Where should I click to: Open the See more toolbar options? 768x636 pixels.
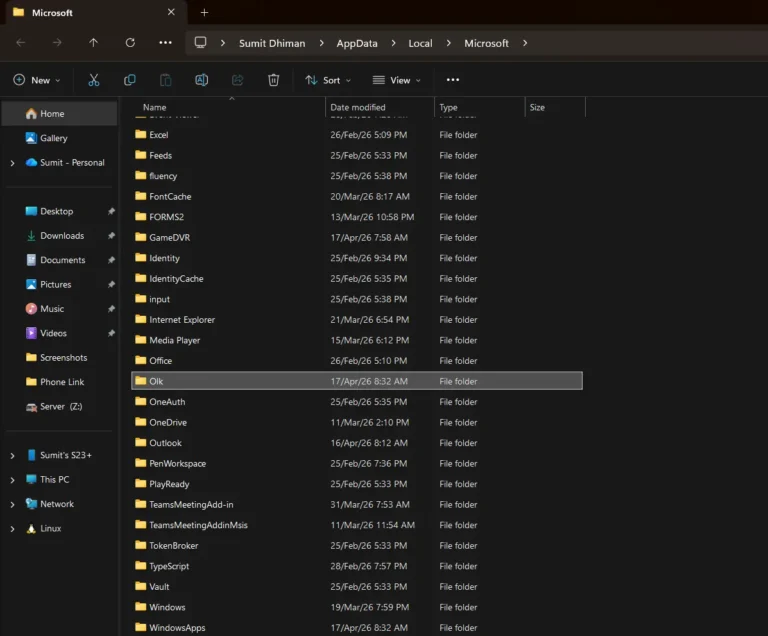(x=452, y=80)
